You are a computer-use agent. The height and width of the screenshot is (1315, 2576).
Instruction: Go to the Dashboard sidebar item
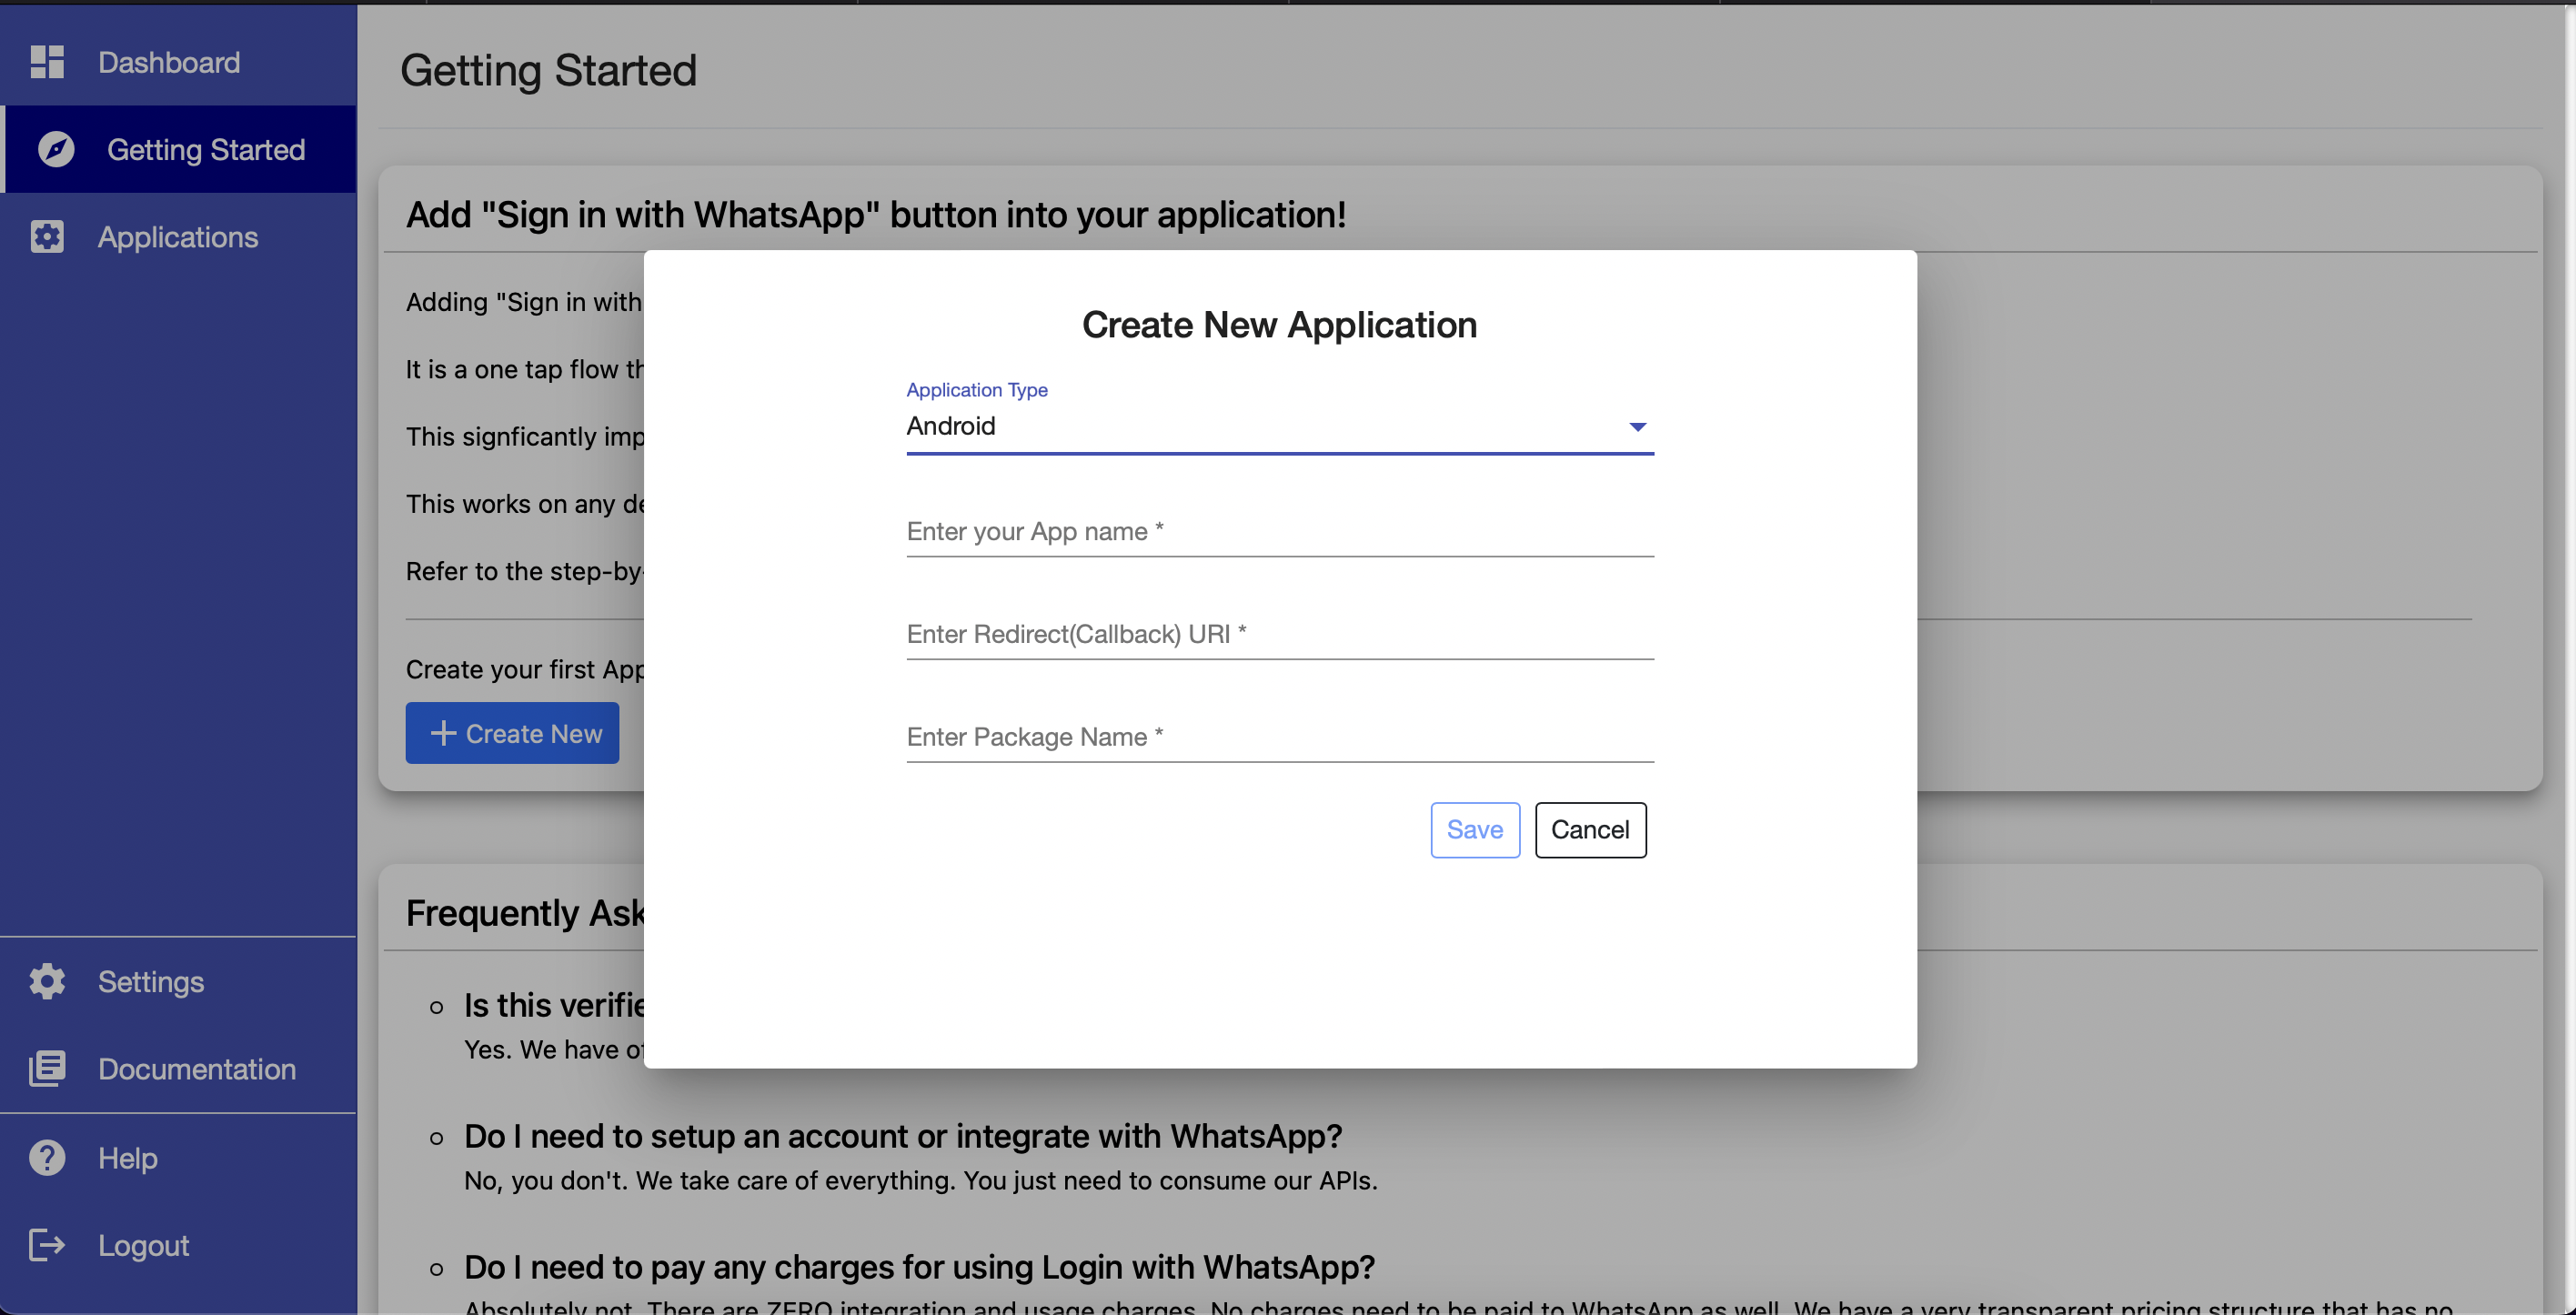[x=169, y=62]
